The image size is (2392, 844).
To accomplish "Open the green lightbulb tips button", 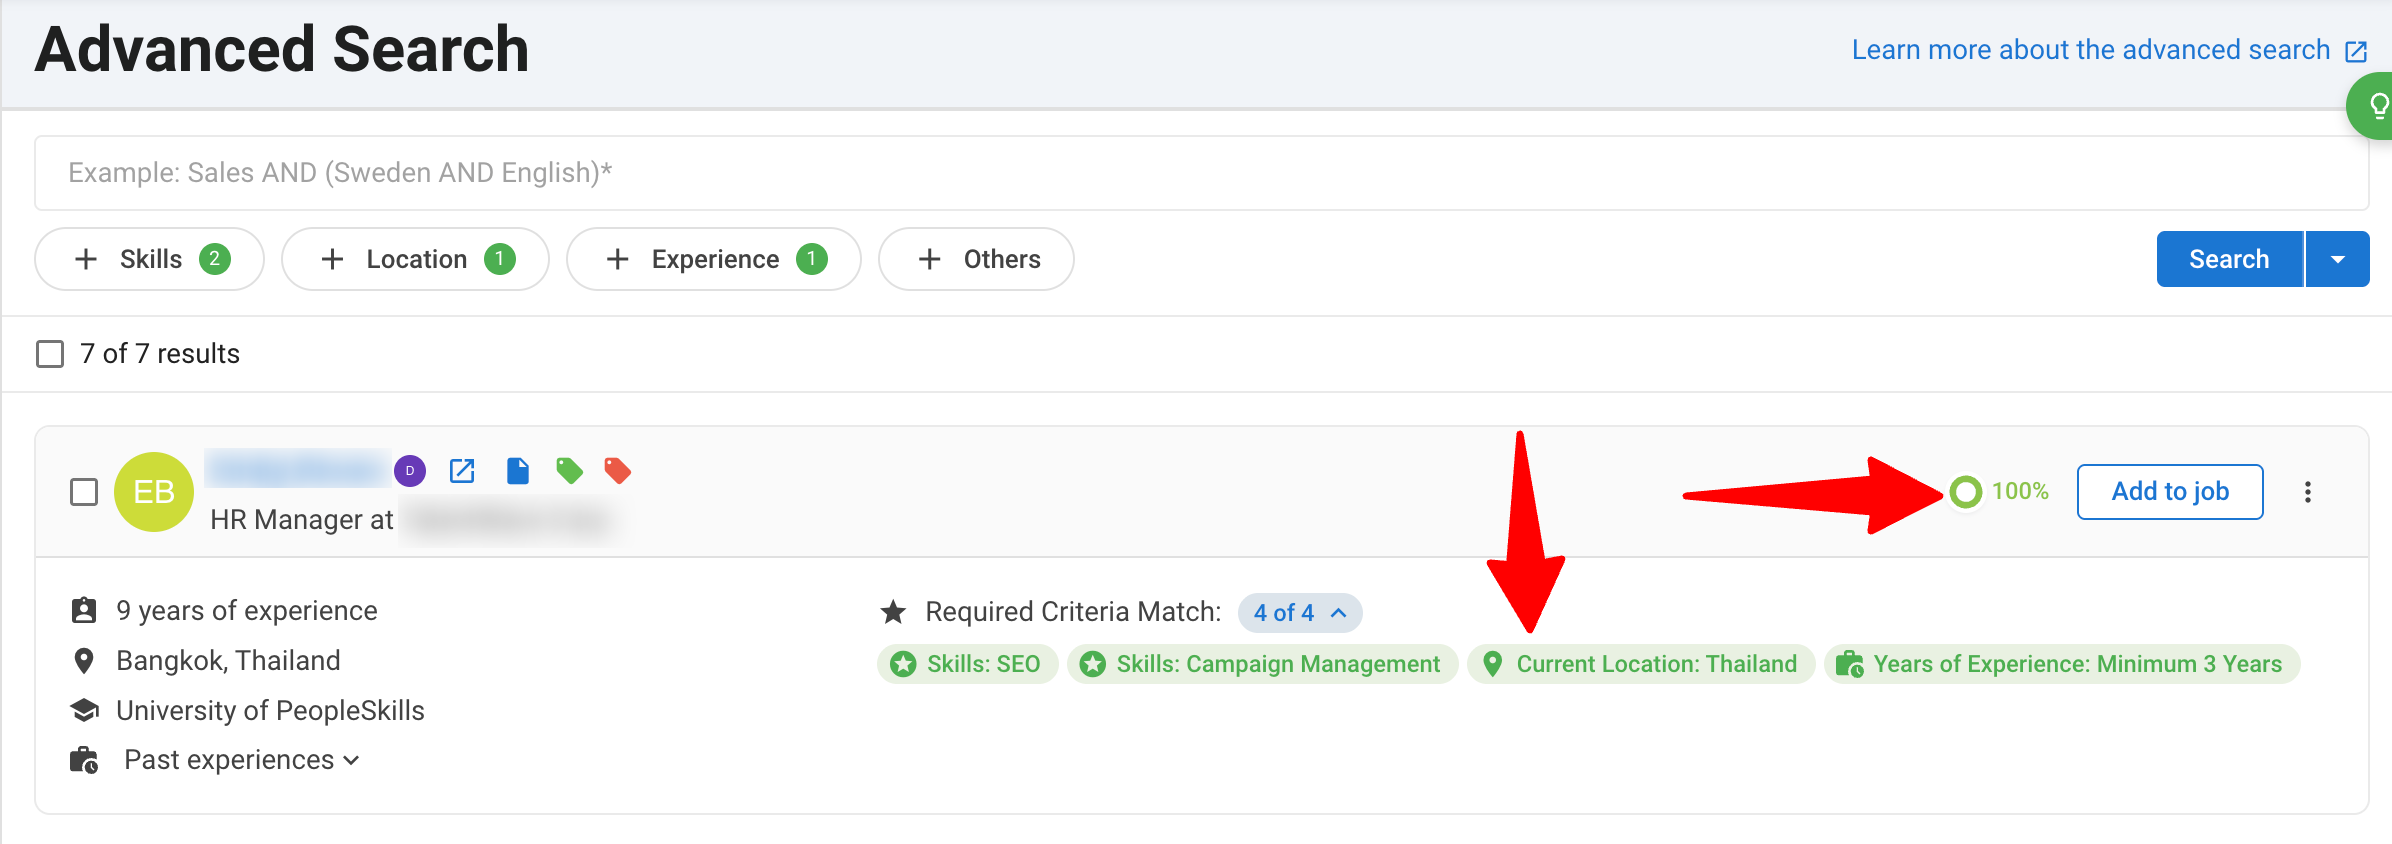I will 2372,106.
